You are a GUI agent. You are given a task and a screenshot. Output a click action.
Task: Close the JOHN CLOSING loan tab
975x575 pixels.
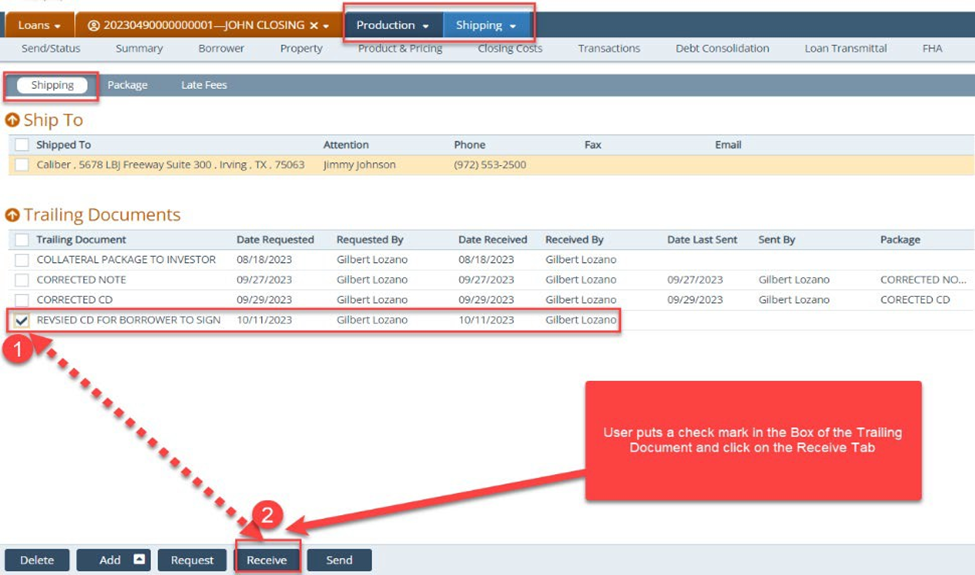(x=314, y=25)
